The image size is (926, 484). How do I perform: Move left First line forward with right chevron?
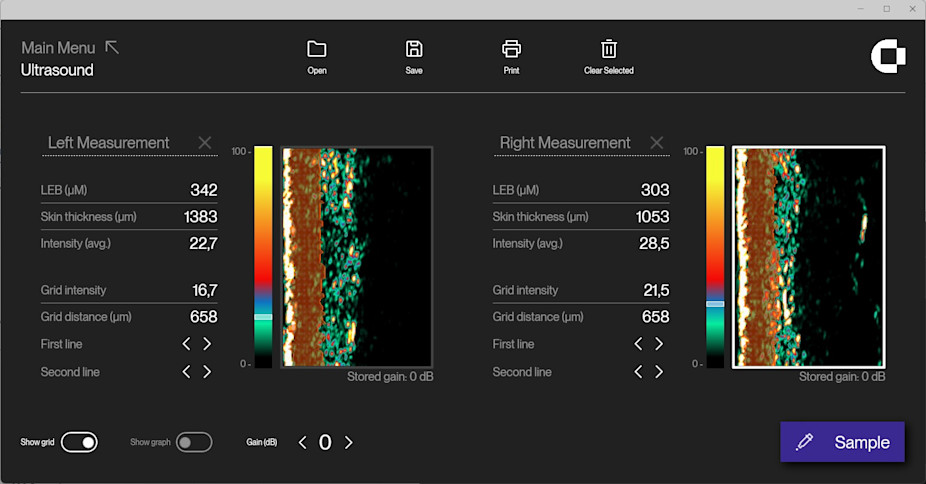(207, 344)
